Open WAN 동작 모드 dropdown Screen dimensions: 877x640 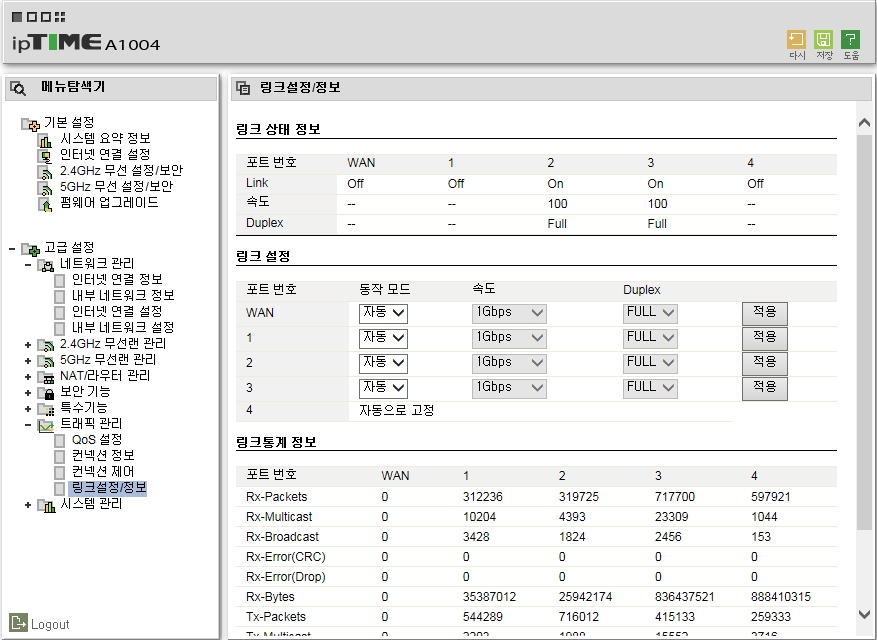[x=383, y=313]
